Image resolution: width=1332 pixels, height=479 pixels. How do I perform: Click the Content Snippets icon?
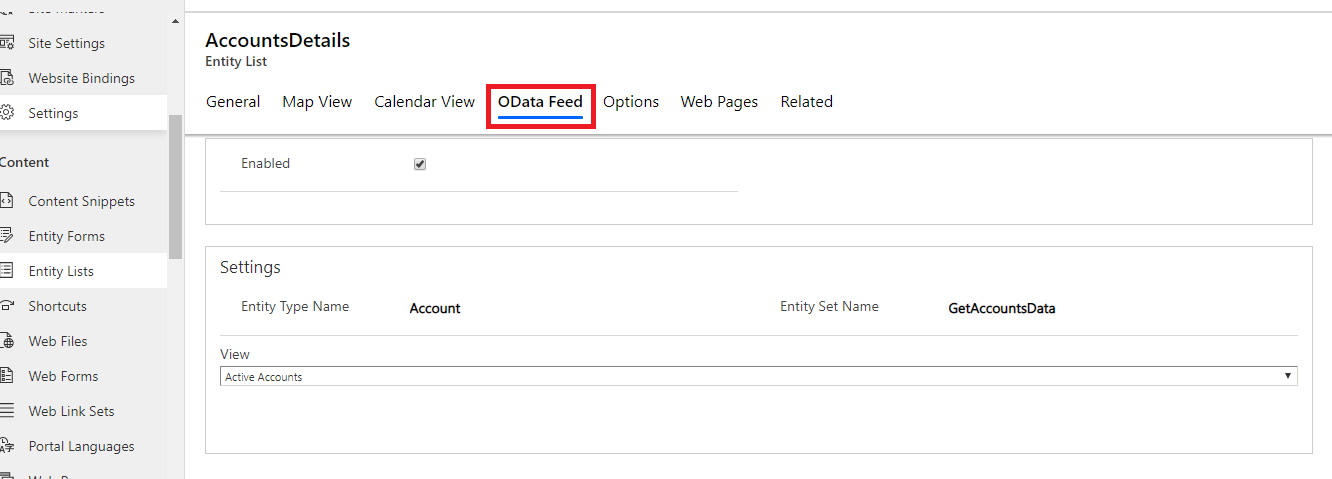click(x=6, y=201)
